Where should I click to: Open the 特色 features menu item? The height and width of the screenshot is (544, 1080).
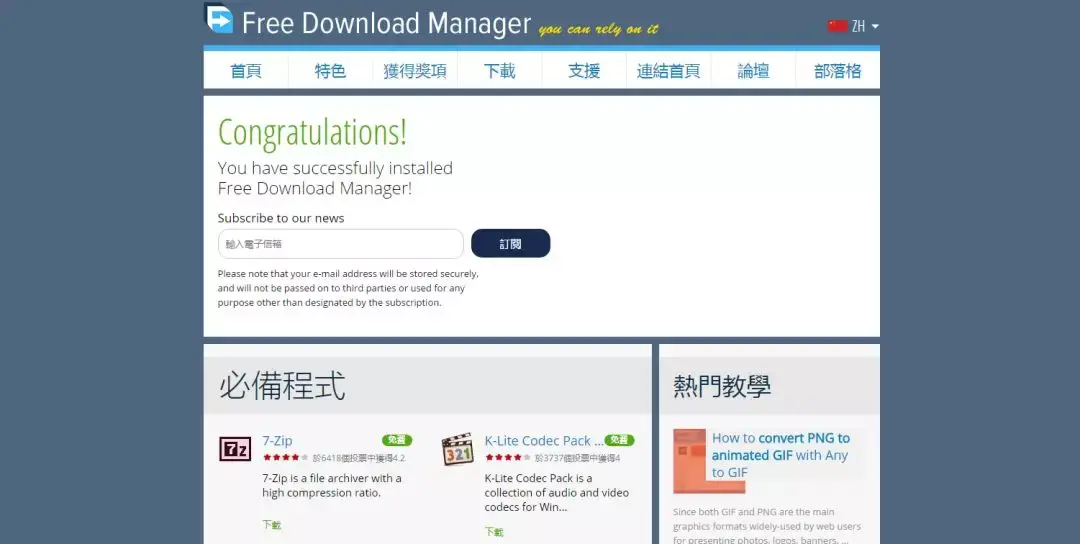tap(331, 71)
